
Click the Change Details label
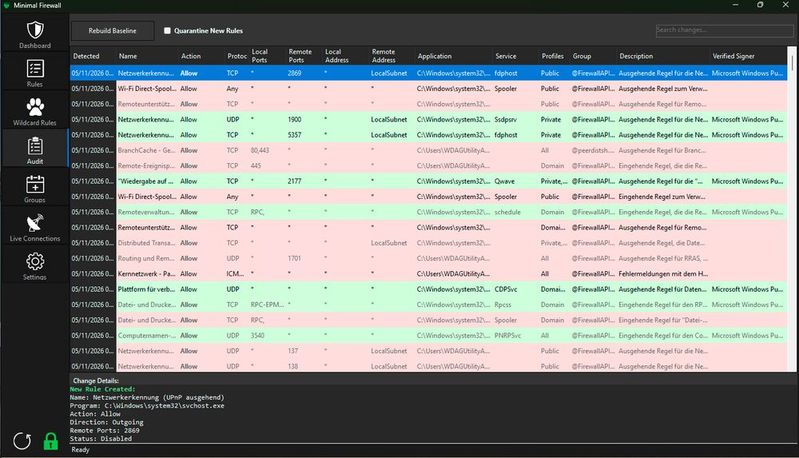click(96, 381)
